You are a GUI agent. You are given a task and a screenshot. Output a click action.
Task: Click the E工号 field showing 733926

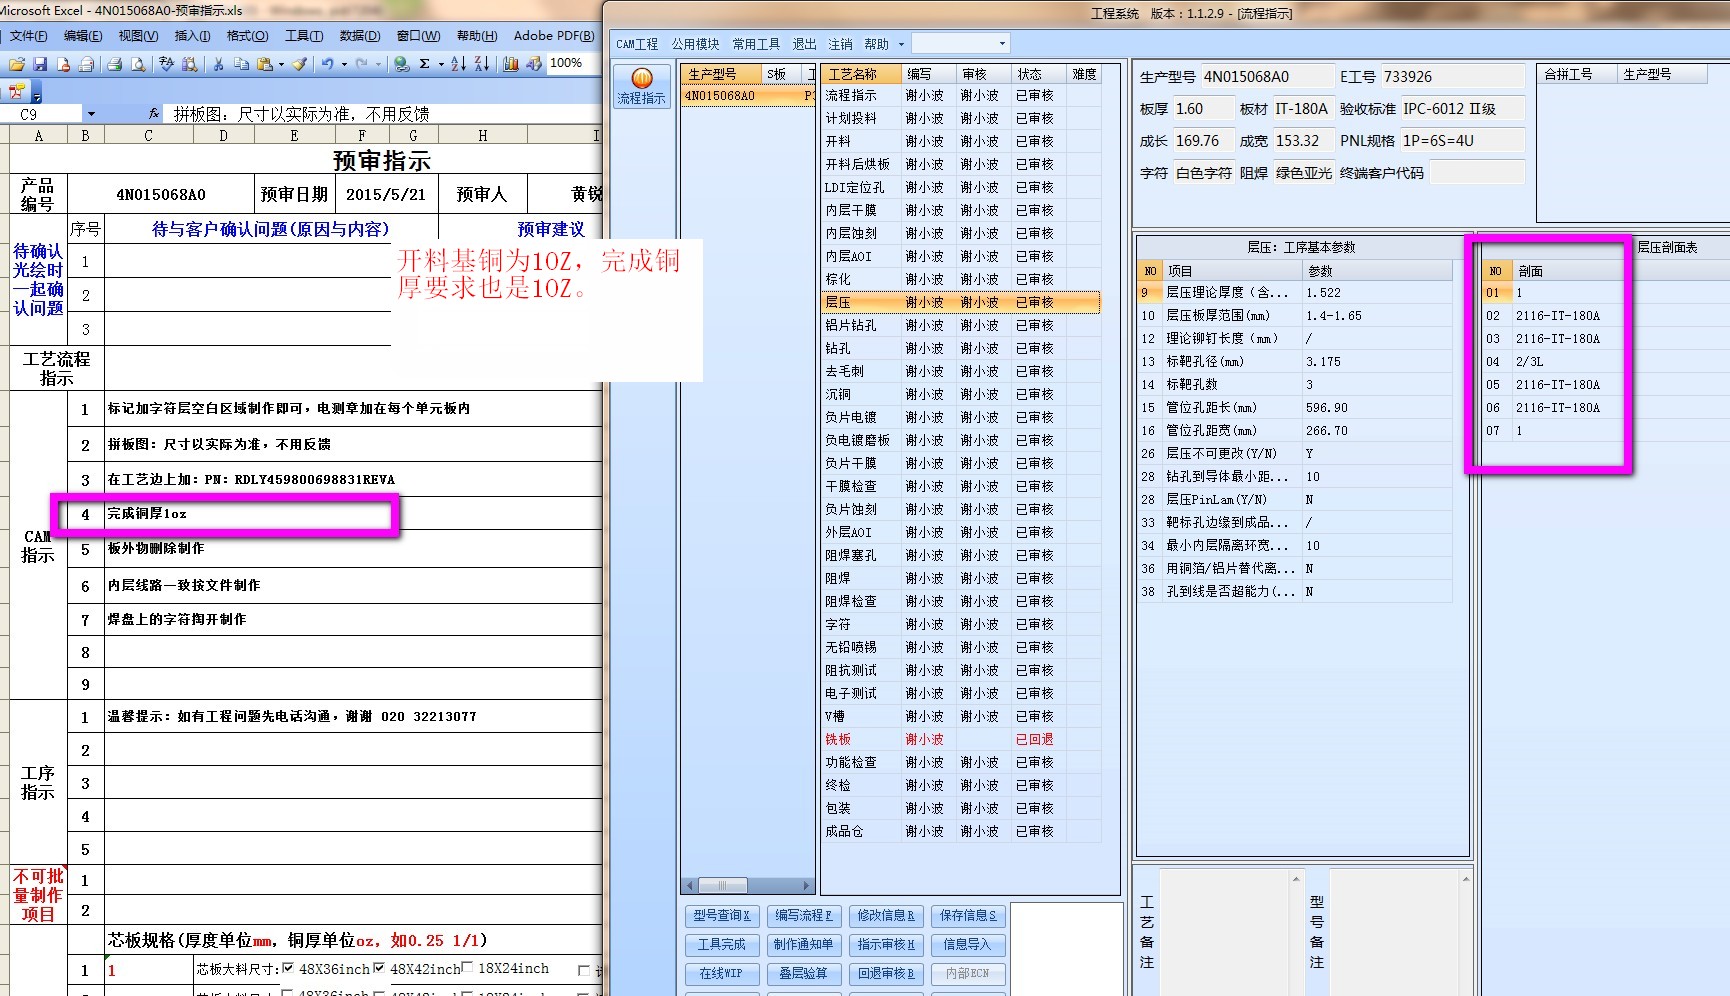pos(1452,77)
